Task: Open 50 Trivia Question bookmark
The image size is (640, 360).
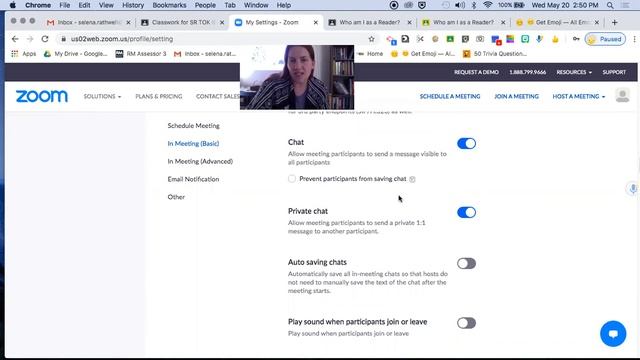Action: pos(495,54)
